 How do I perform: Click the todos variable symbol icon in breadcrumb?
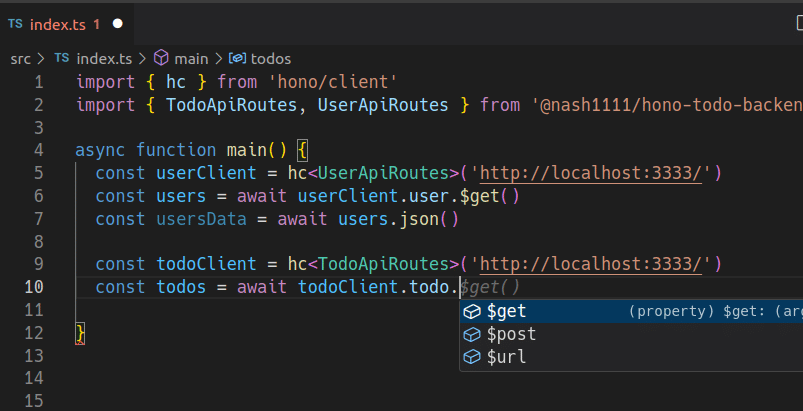(x=237, y=59)
